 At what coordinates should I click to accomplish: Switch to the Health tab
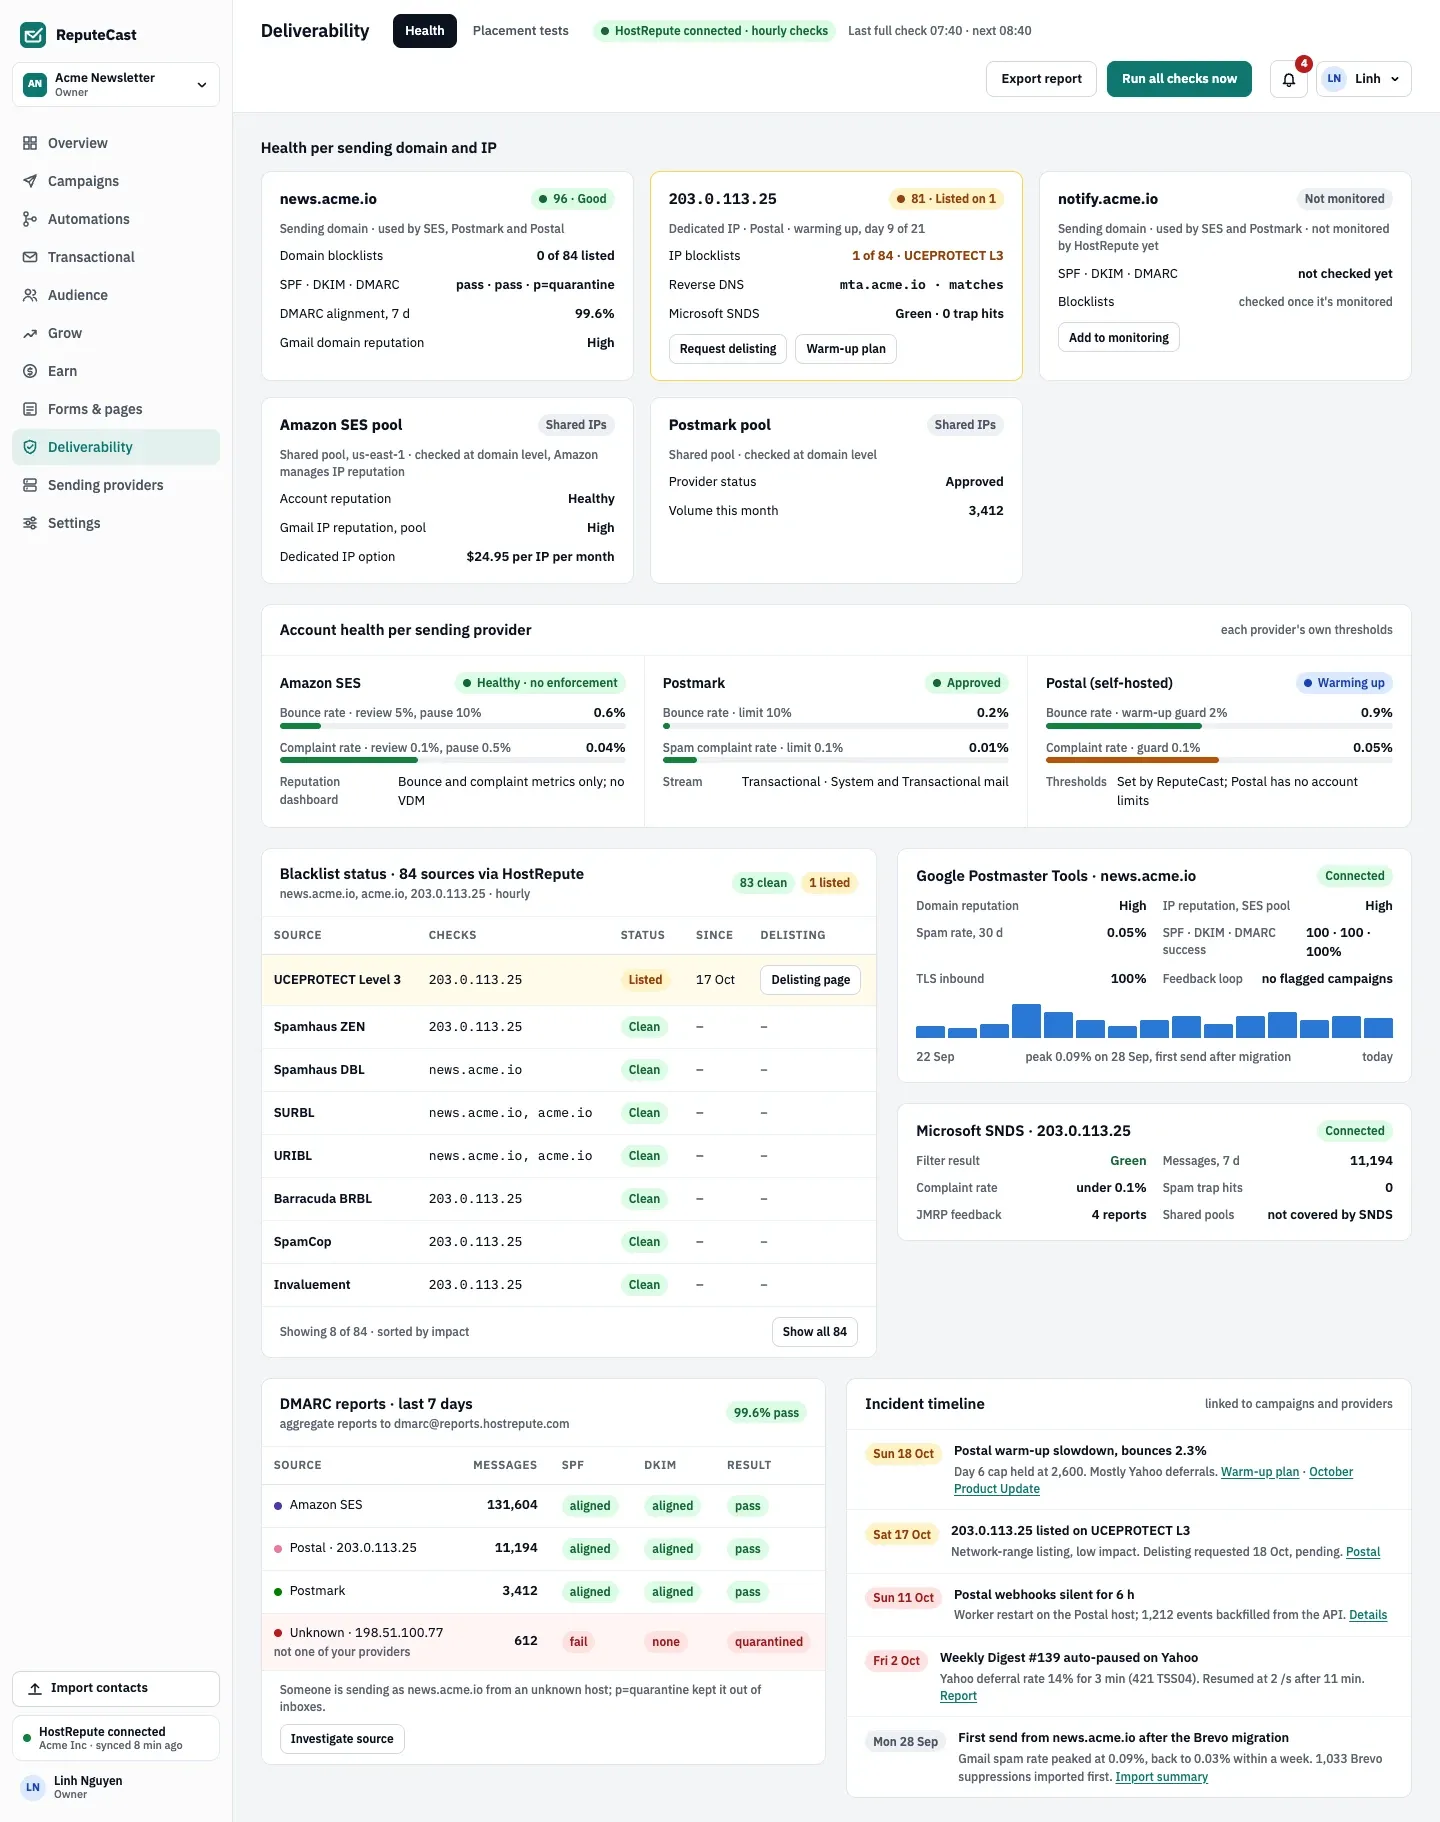coord(425,31)
